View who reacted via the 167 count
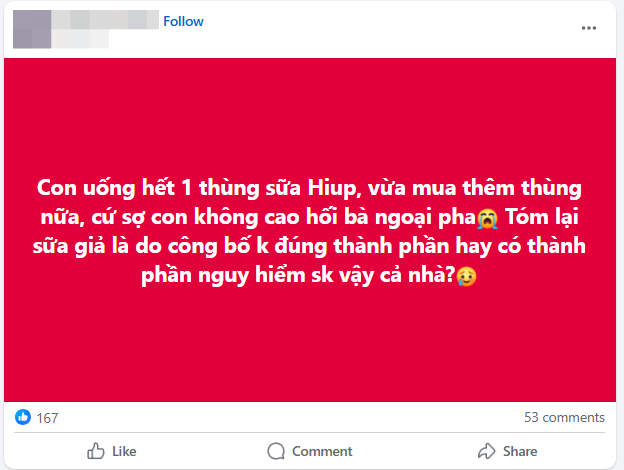Image resolution: width=624 pixels, height=470 pixels. pos(47,418)
